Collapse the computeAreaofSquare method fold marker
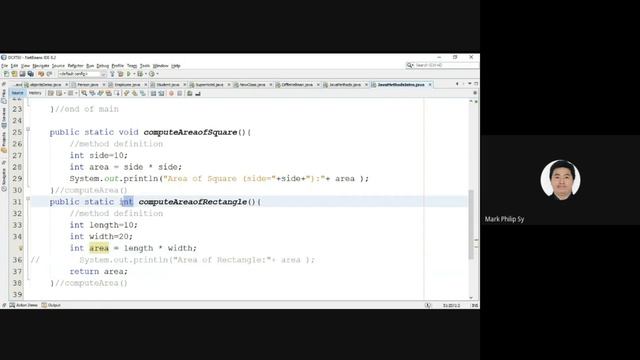The width and height of the screenshot is (640, 360). [x=28, y=129]
